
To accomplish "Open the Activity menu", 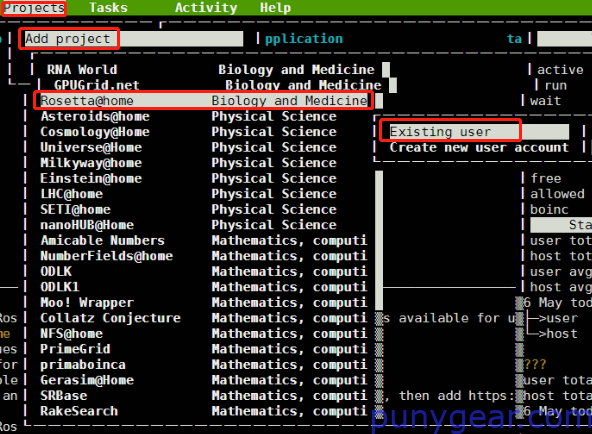I will (x=206, y=8).
